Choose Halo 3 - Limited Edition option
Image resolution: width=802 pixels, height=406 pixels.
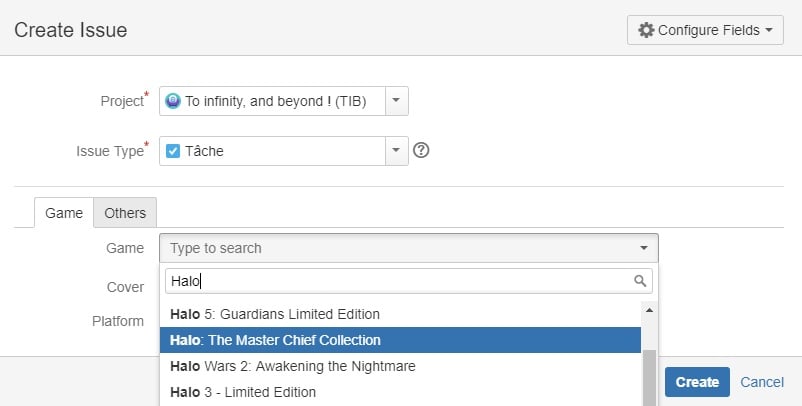(x=400, y=392)
